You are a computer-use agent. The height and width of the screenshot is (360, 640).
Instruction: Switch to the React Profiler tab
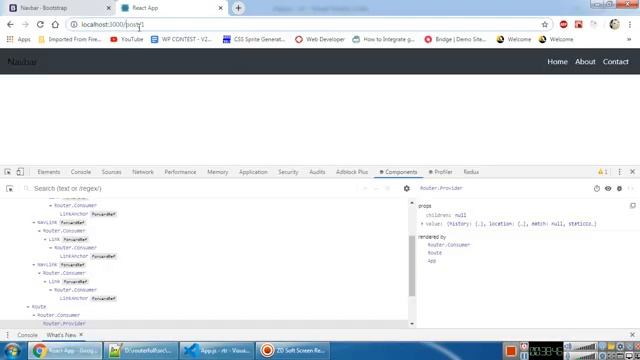pyautogui.click(x=440, y=172)
